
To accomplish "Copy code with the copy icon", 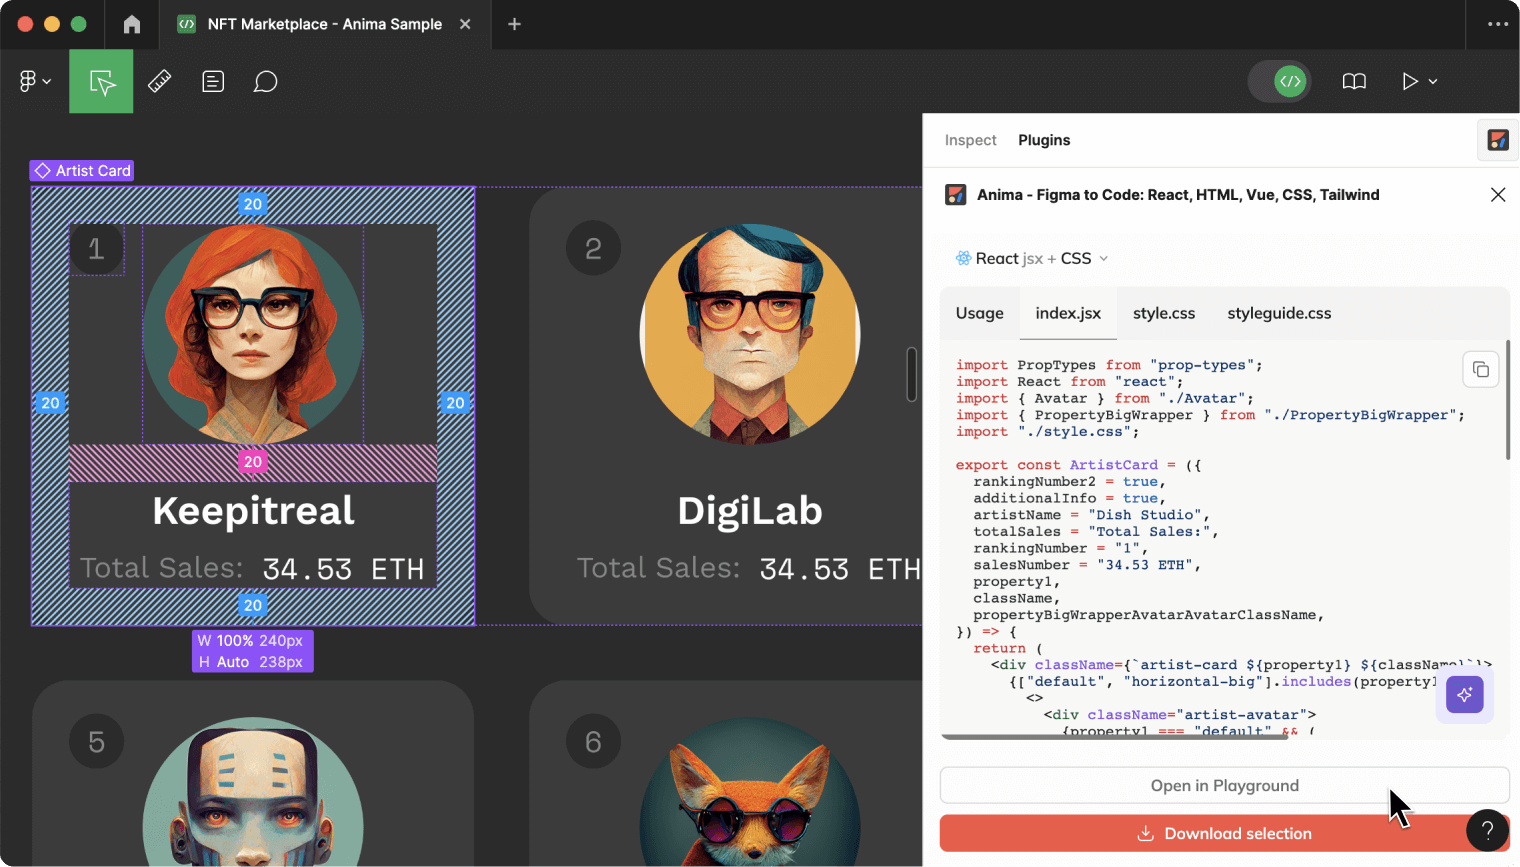I will pos(1481,369).
